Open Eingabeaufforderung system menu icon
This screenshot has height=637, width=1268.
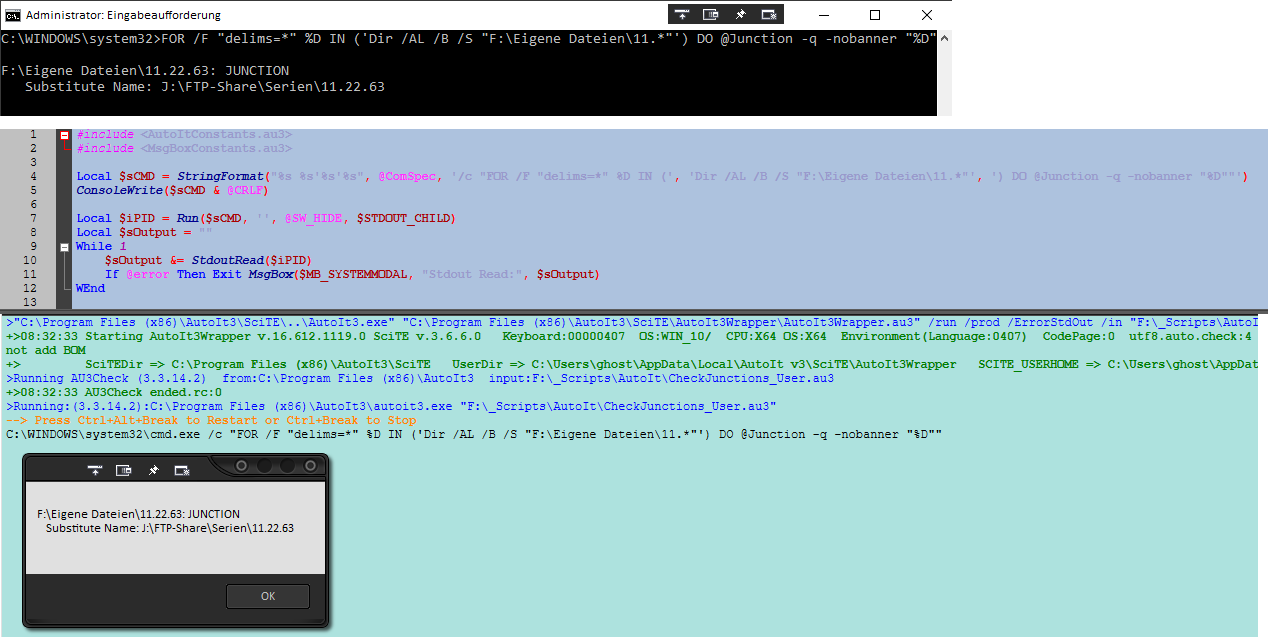[x=12, y=15]
